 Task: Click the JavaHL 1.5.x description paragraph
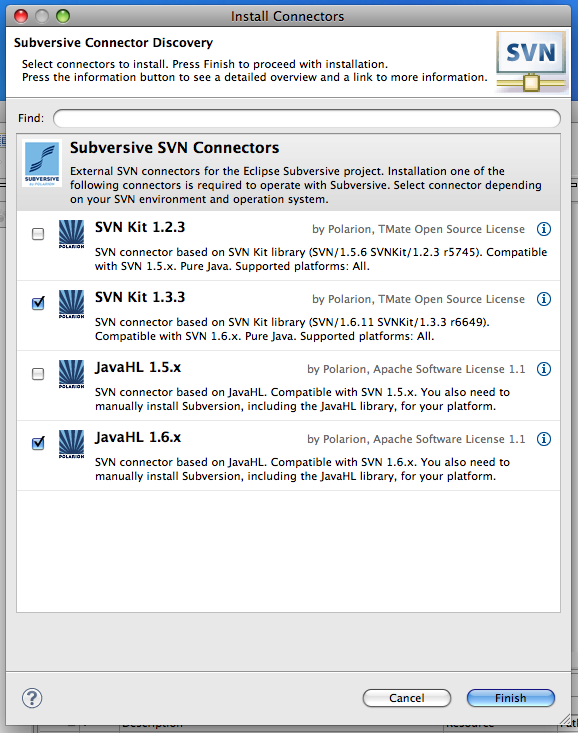pos(302,399)
